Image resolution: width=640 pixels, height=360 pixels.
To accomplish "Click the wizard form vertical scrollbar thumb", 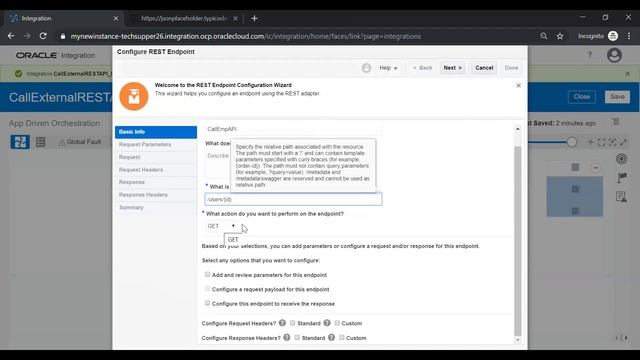I will (x=518, y=241).
